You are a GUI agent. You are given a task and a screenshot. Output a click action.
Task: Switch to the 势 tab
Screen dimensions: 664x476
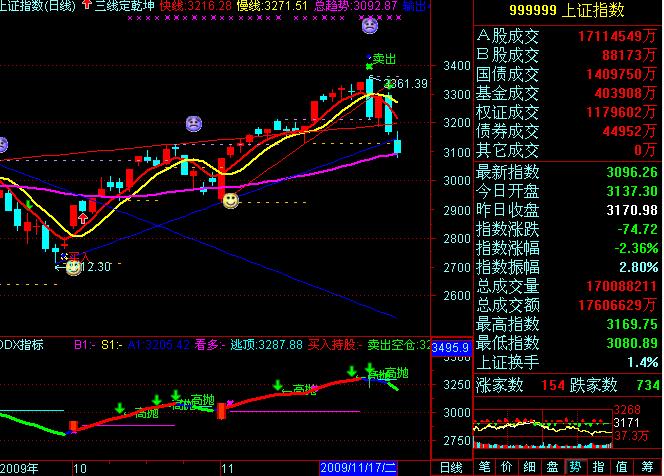[x=575, y=467]
